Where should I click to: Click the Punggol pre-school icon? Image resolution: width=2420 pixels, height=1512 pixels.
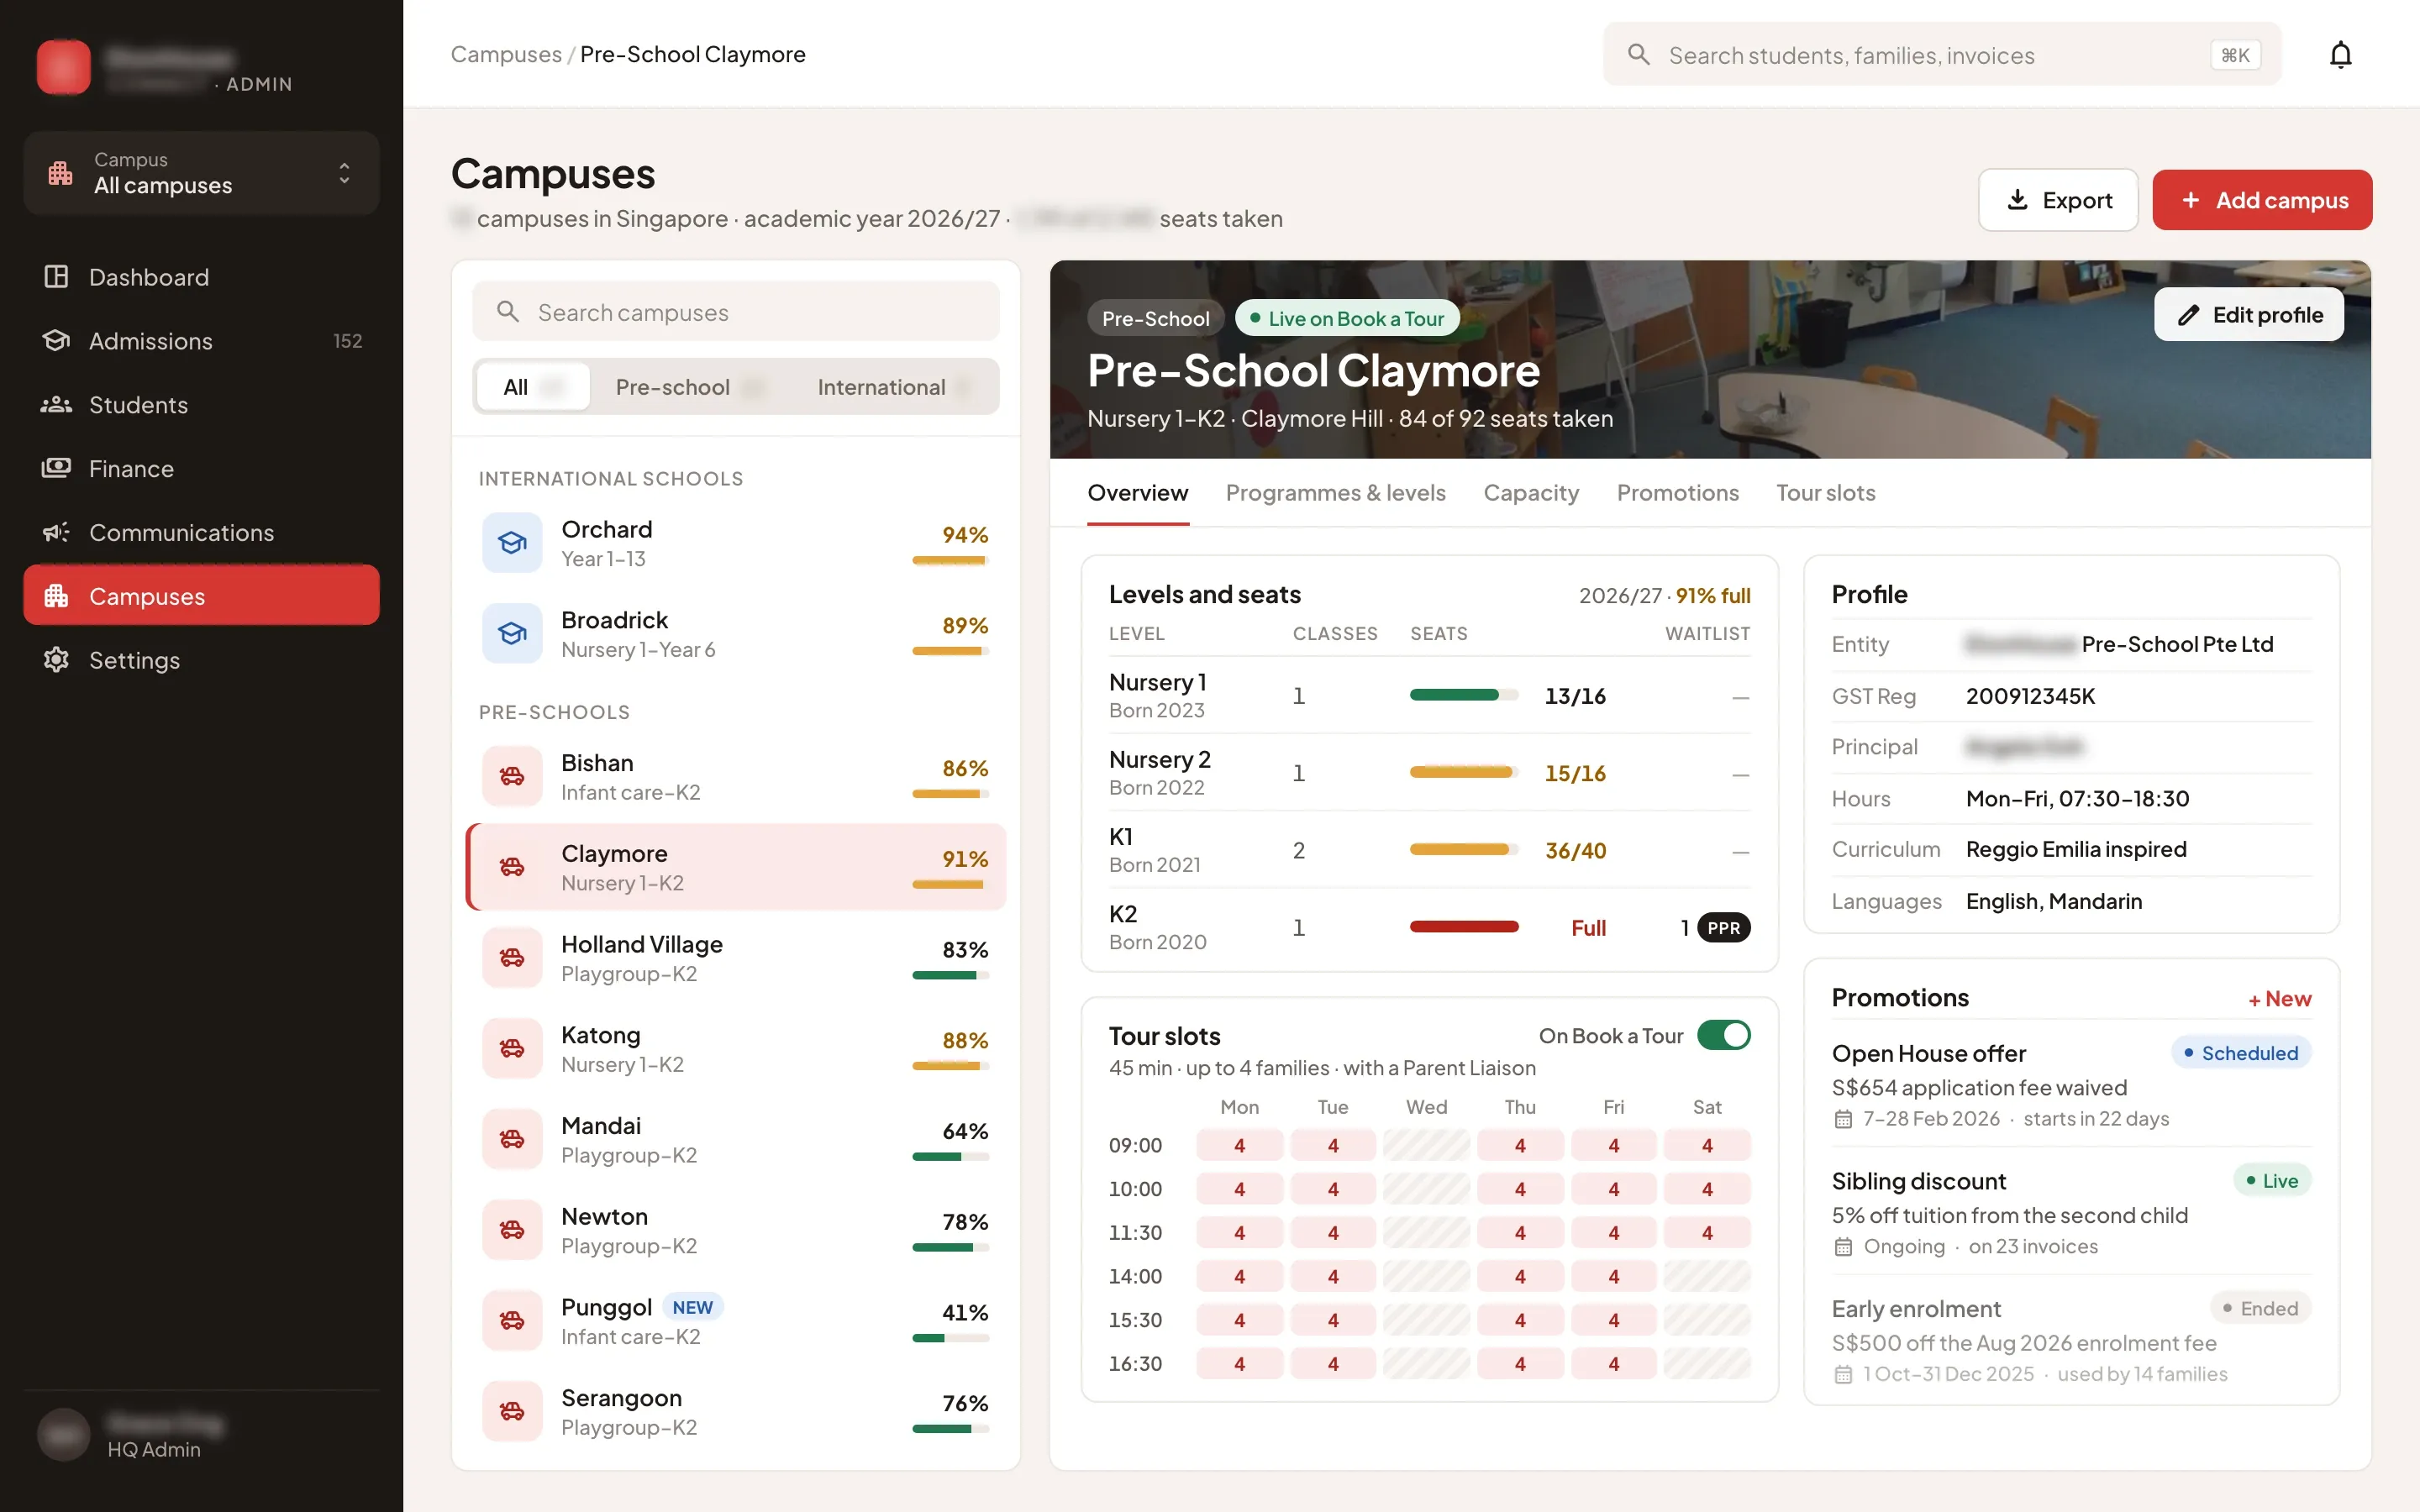point(512,1321)
